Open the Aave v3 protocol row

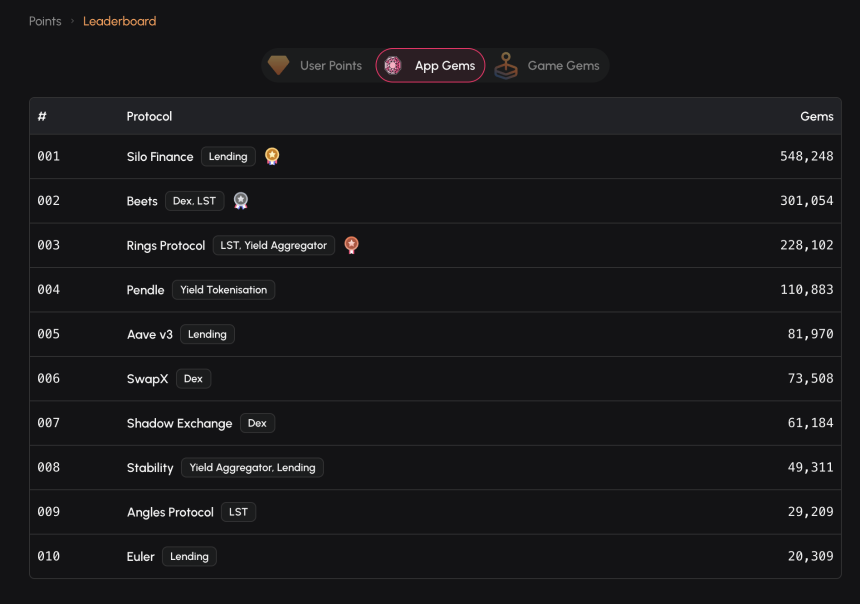(435, 334)
